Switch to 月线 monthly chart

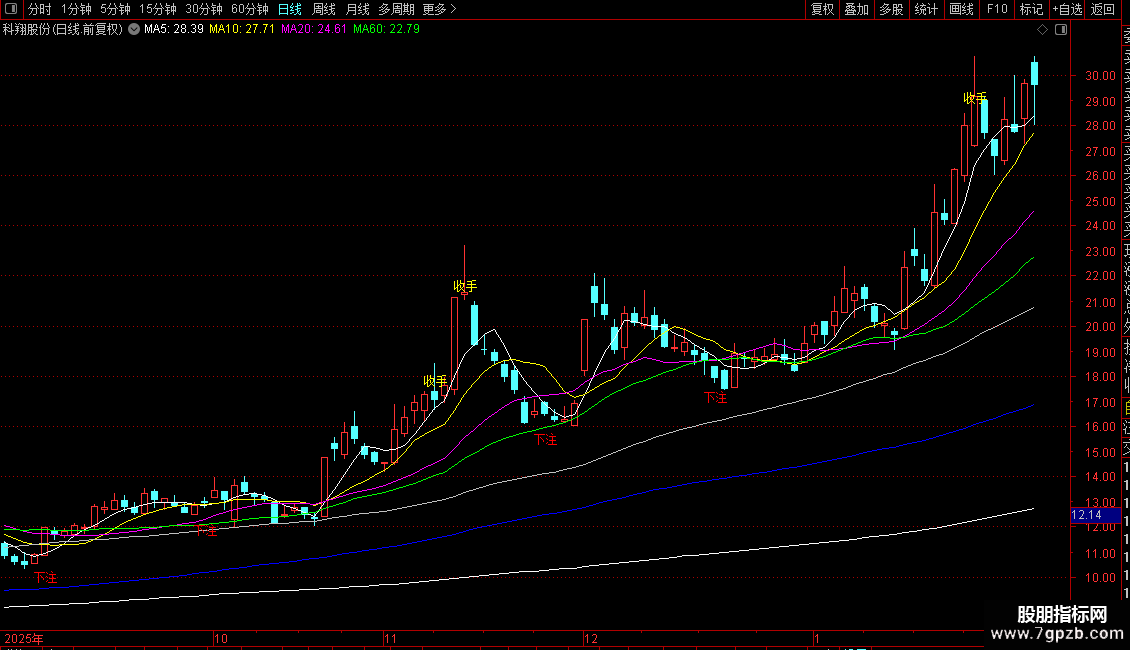click(x=357, y=9)
